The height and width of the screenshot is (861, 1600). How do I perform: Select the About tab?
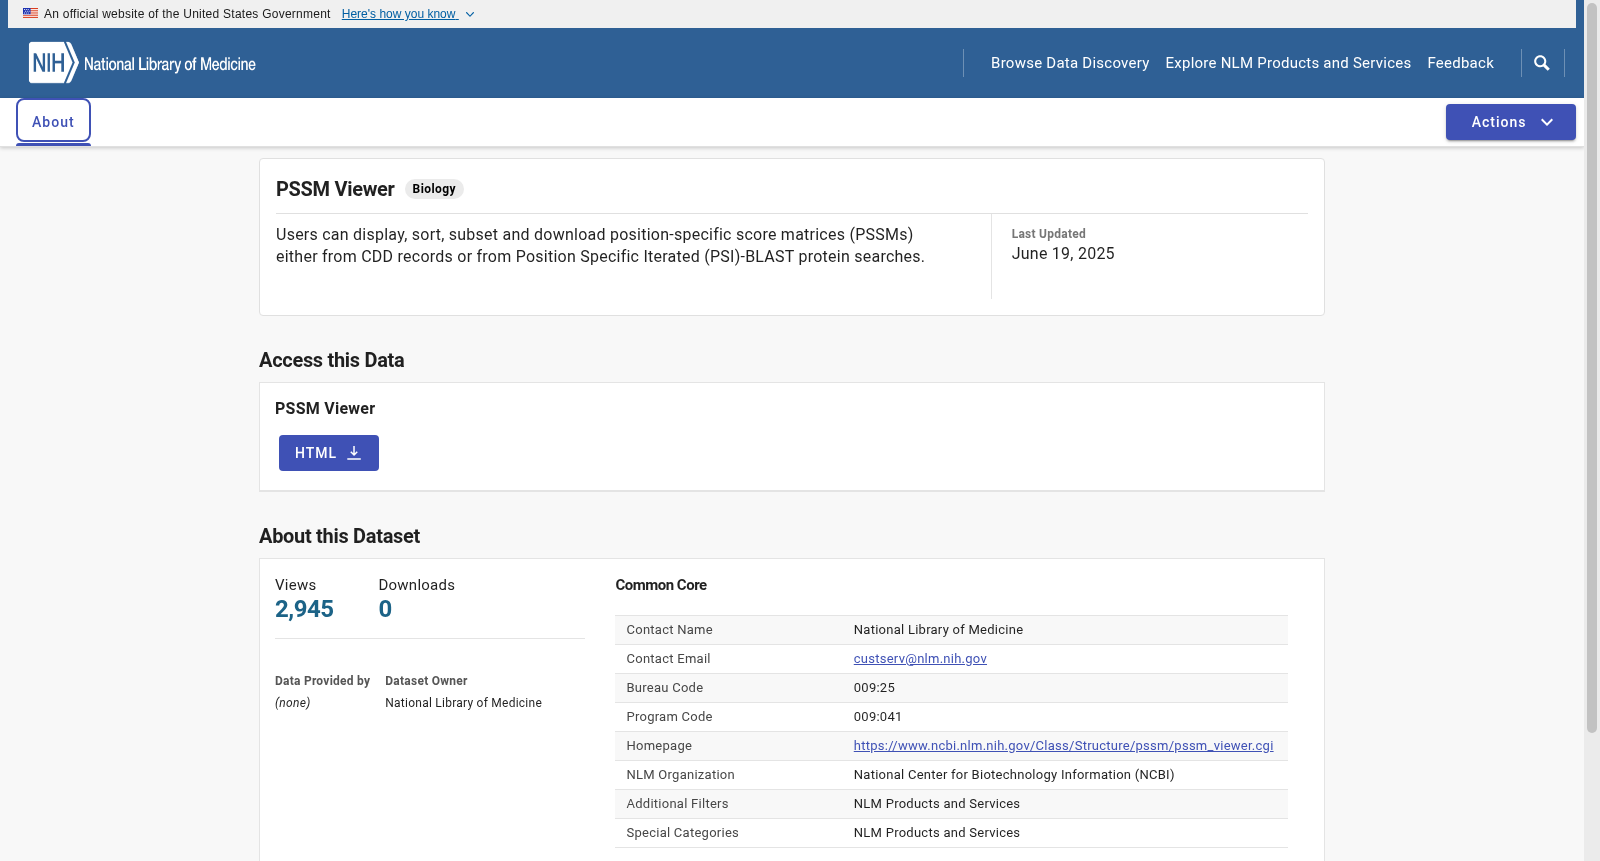click(53, 122)
